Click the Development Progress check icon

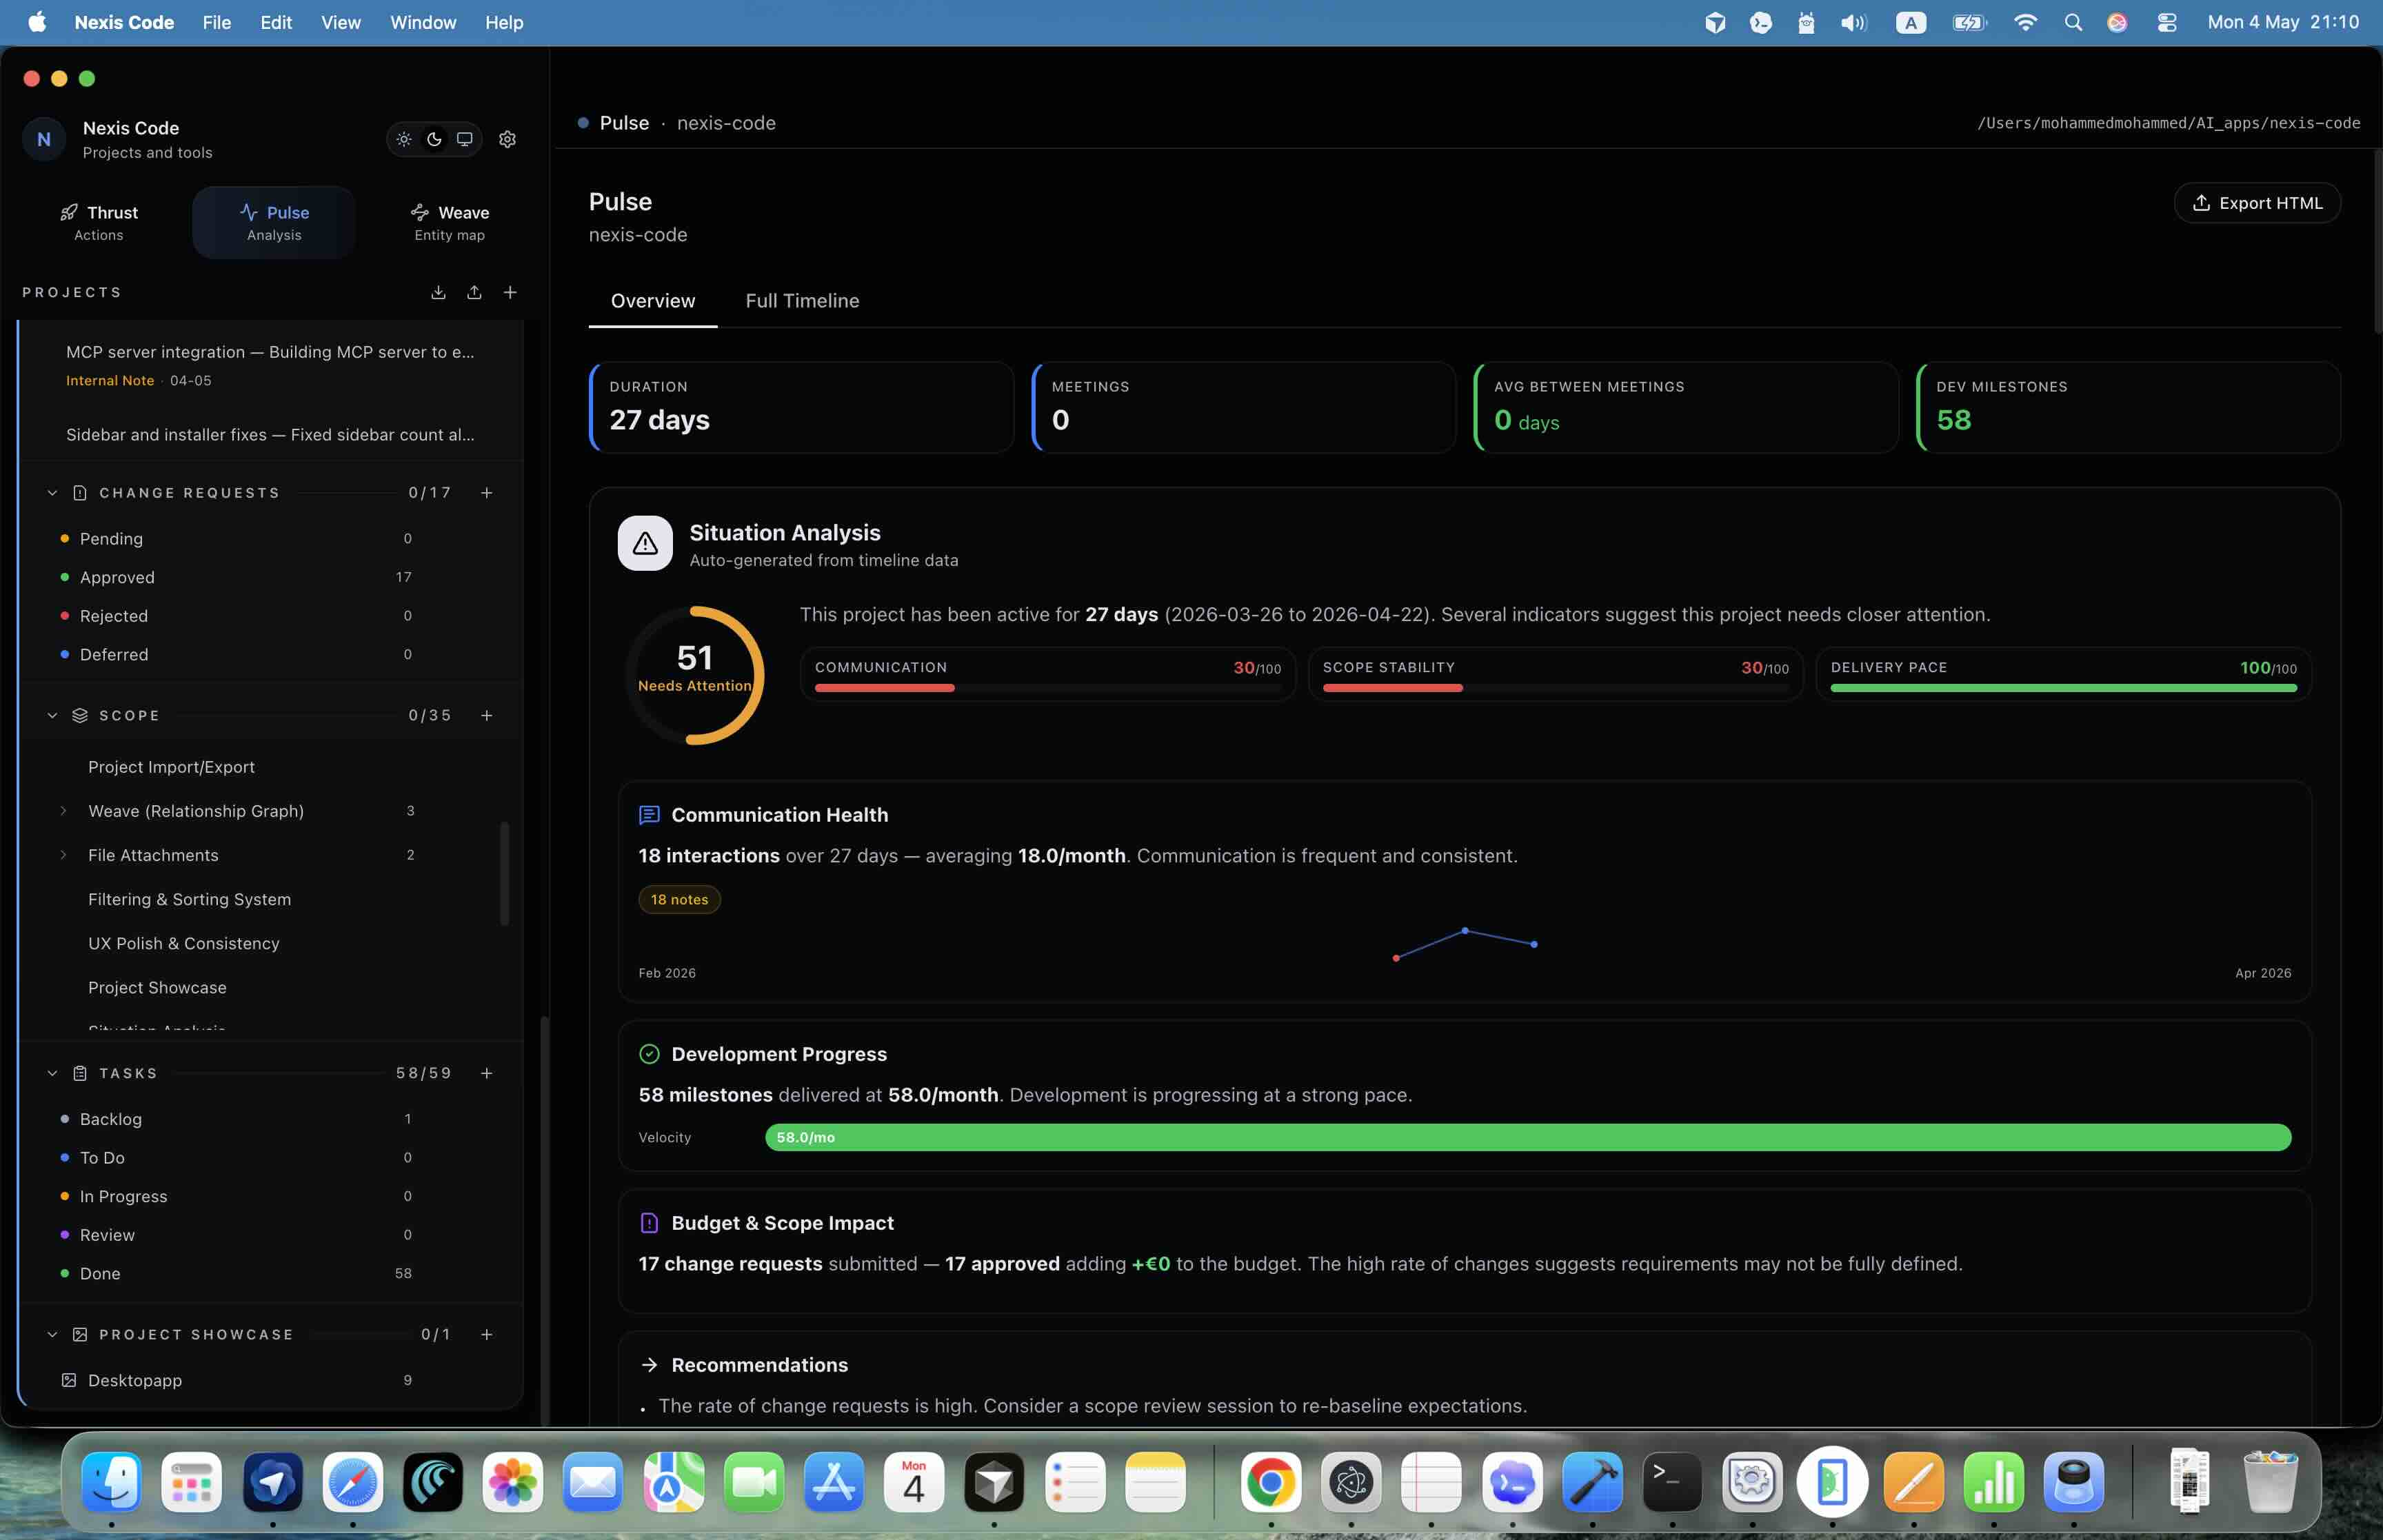pyautogui.click(x=649, y=1055)
